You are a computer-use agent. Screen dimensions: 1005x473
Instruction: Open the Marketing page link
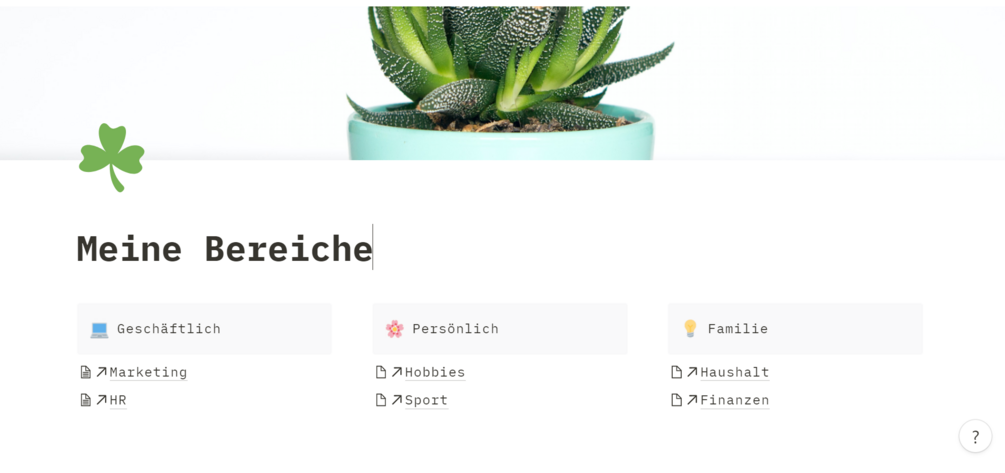pos(148,372)
